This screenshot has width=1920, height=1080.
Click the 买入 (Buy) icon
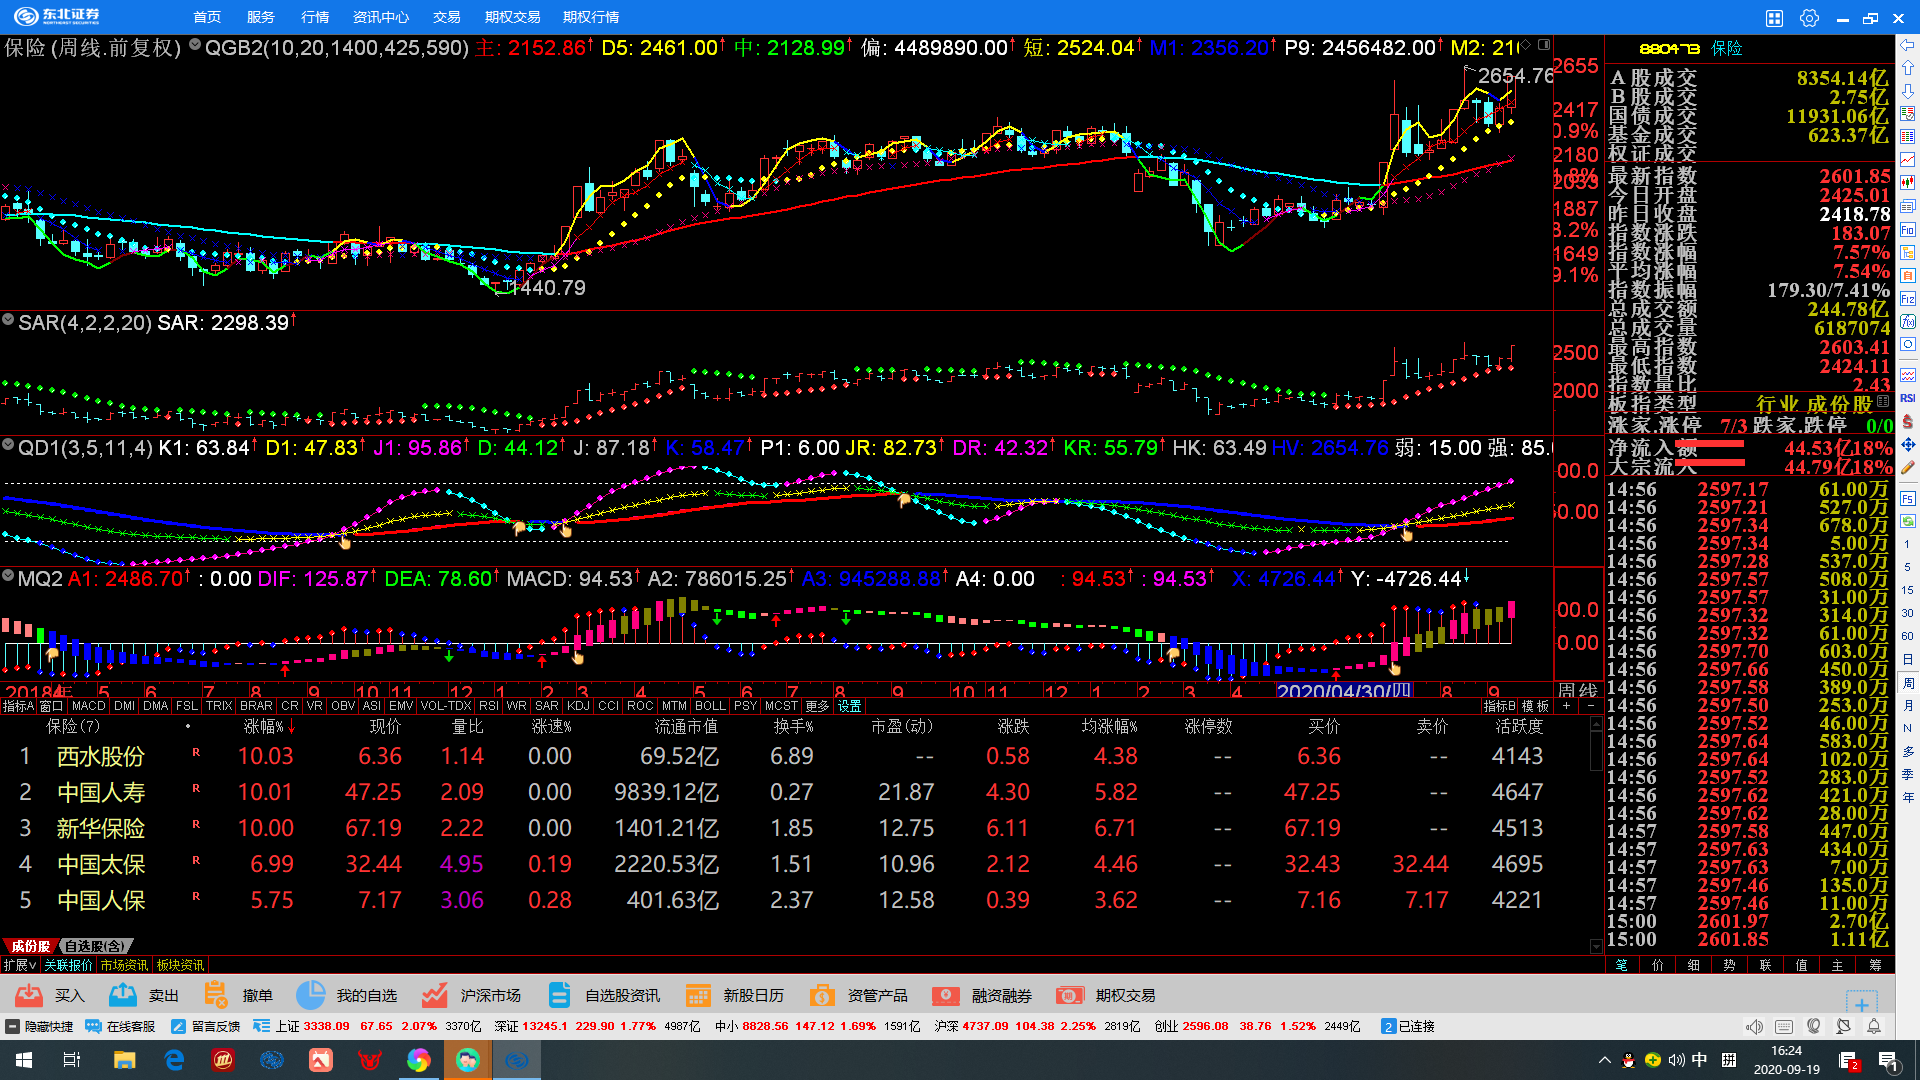click(x=30, y=995)
